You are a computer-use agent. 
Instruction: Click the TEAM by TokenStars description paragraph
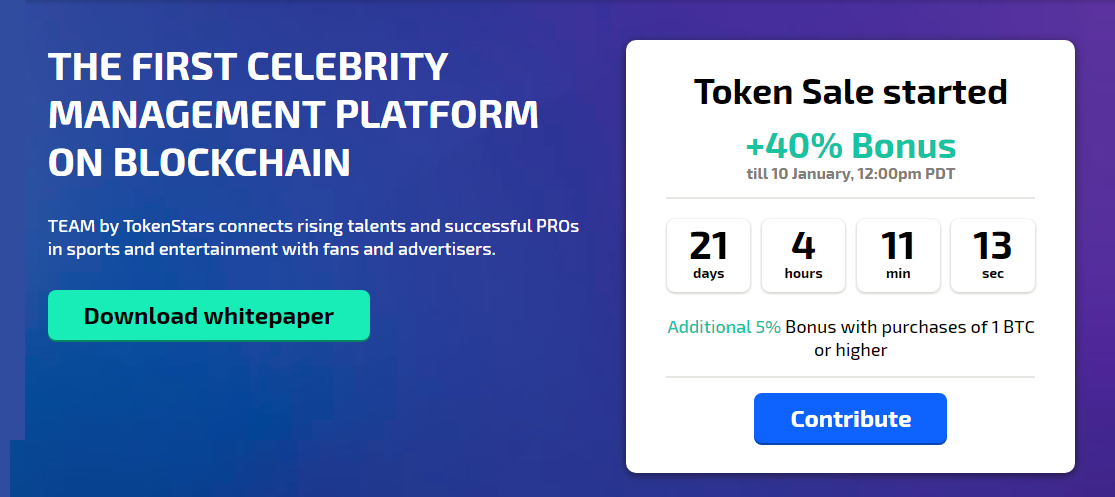click(314, 239)
